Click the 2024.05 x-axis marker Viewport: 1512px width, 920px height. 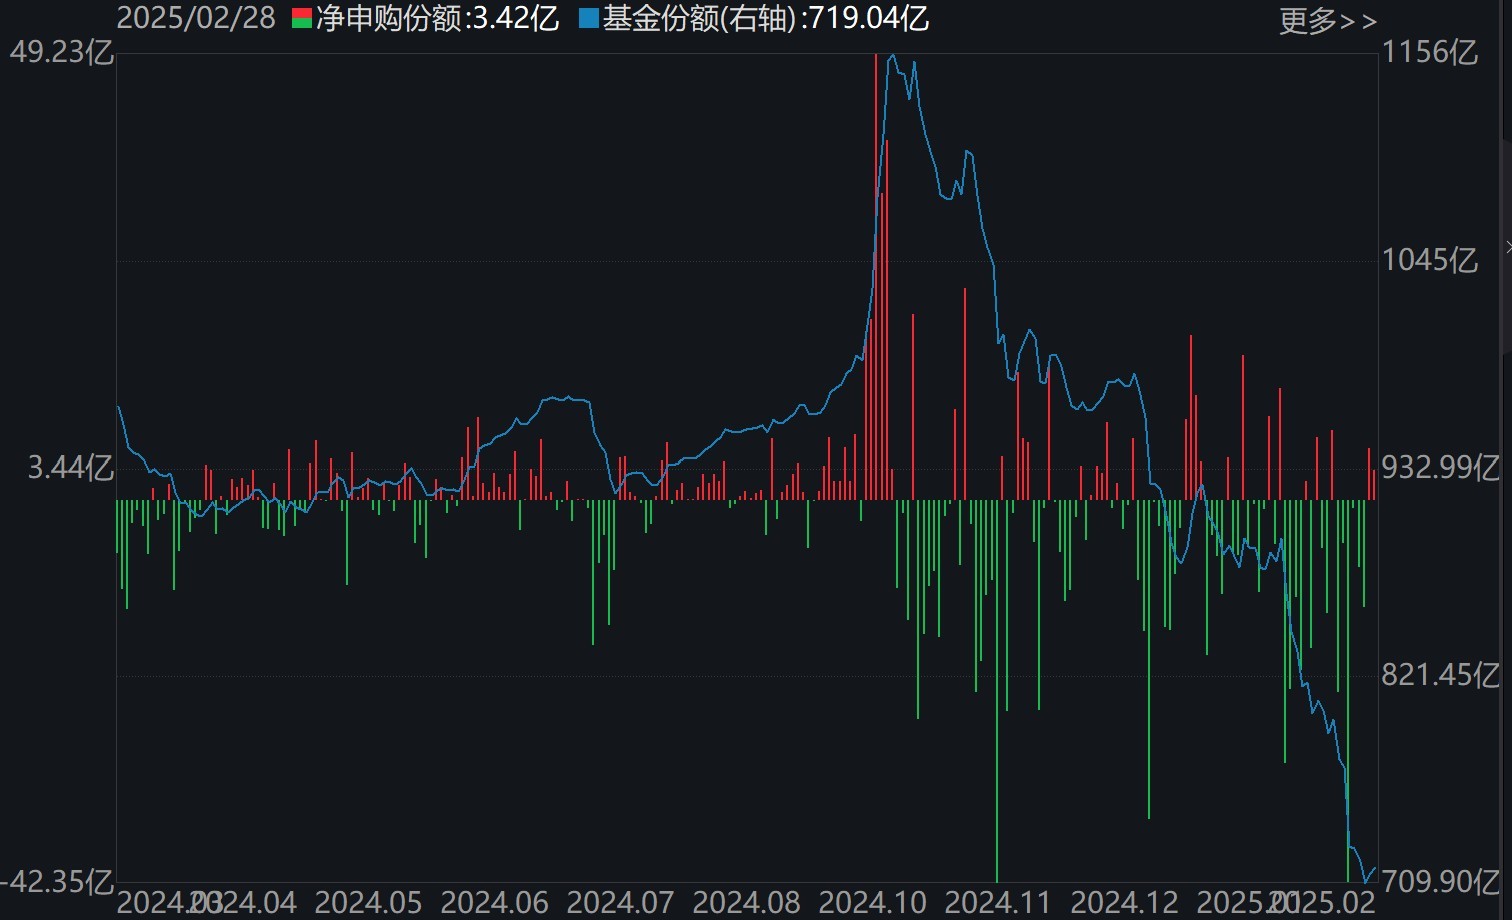[368, 903]
